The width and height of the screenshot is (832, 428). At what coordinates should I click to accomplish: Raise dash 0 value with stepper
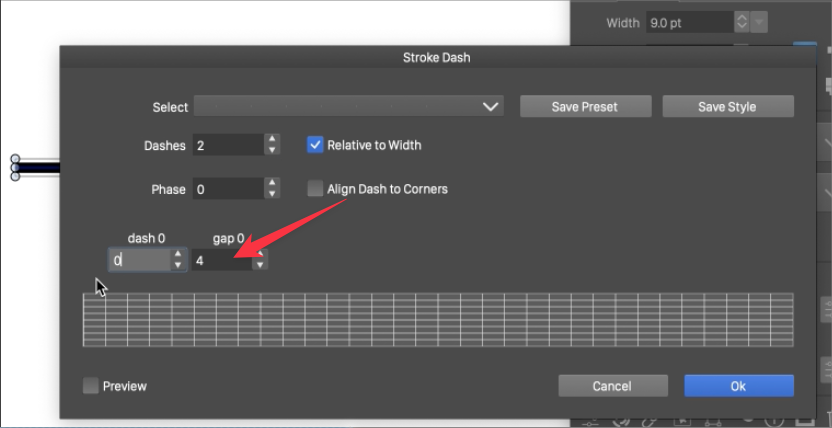(178, 255)
